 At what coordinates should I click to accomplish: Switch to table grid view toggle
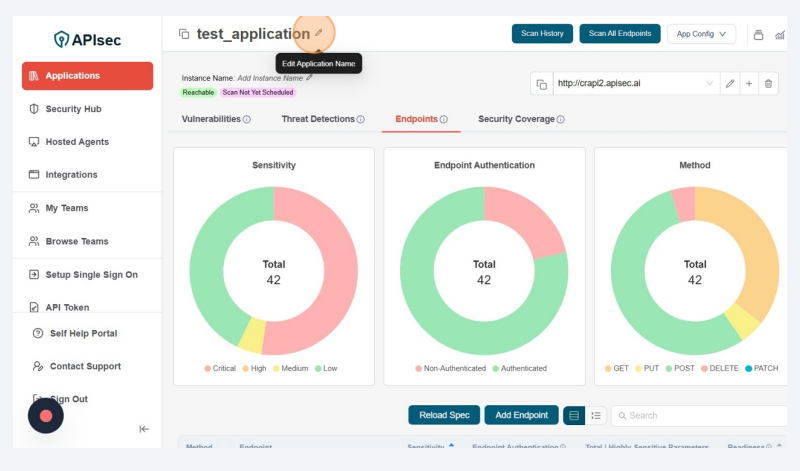(574, 415)
